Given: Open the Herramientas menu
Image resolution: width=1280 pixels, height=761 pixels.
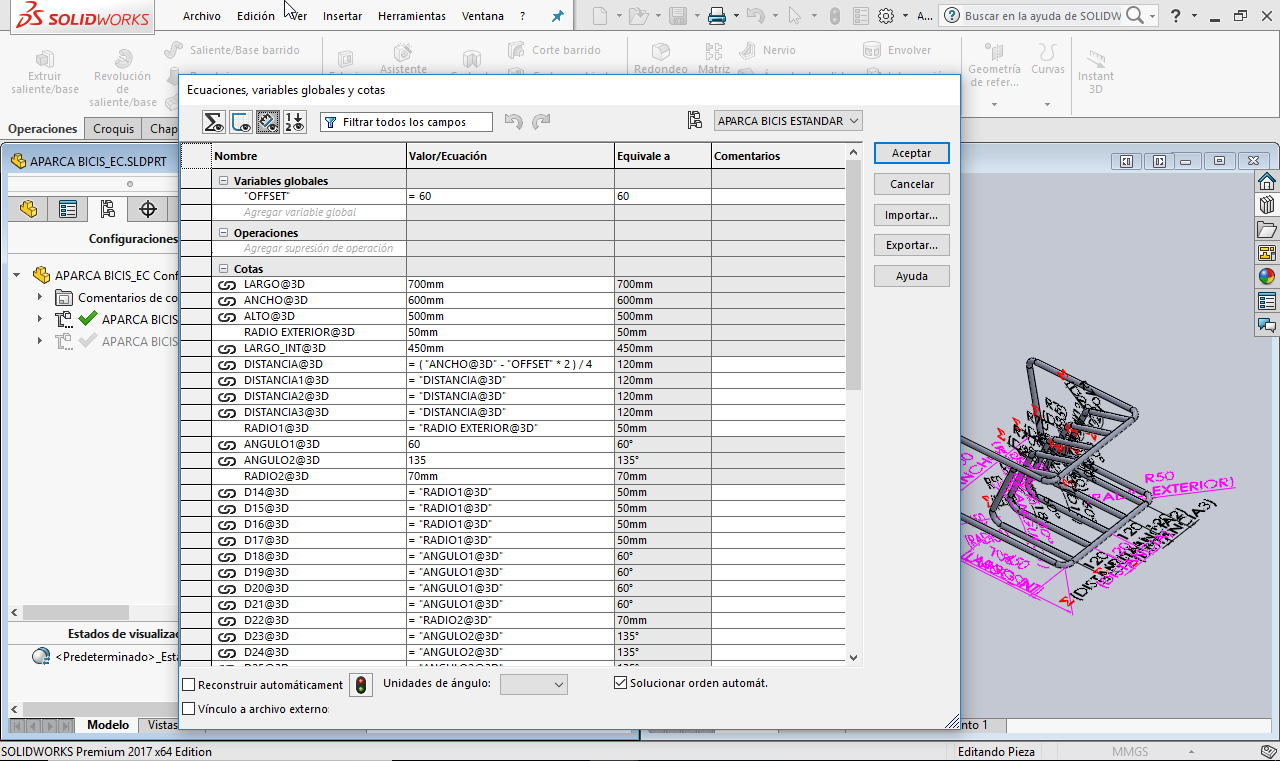Looking at the screenshot, I should click(411, 16).
